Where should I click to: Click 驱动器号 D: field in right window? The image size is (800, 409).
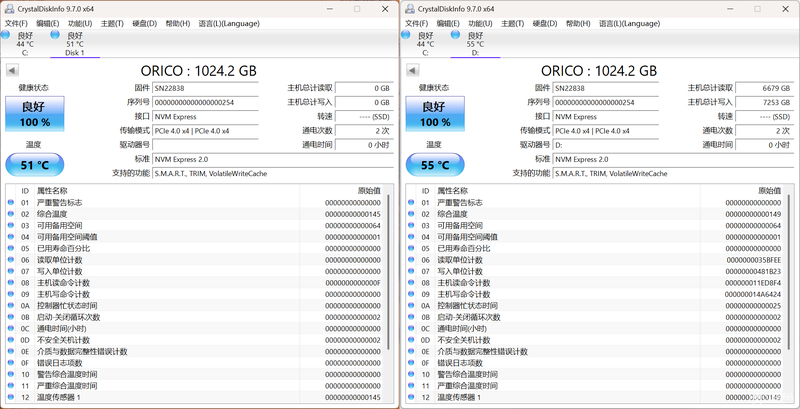coord(606,145)
